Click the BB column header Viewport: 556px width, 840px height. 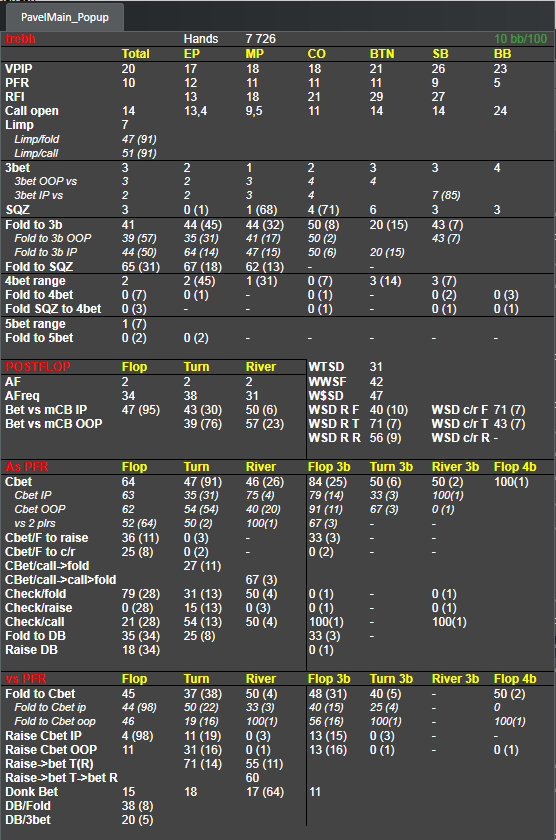click(502, 54)
